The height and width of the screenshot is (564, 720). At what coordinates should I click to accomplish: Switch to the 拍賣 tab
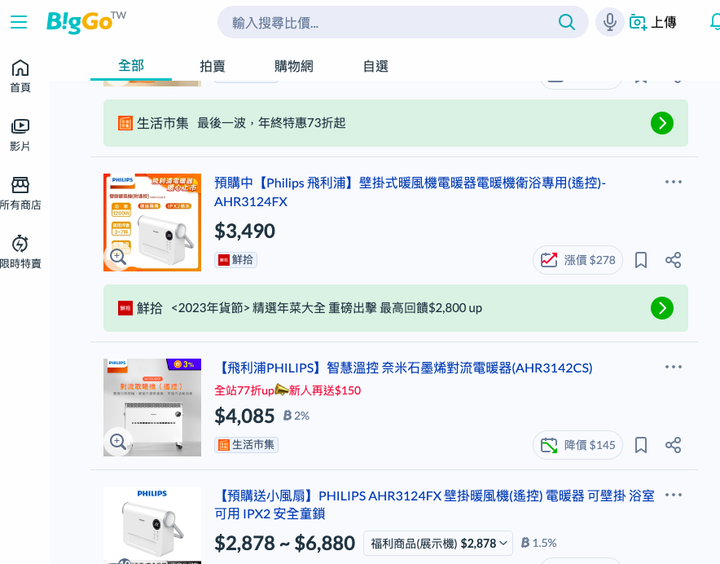[212, 66]
